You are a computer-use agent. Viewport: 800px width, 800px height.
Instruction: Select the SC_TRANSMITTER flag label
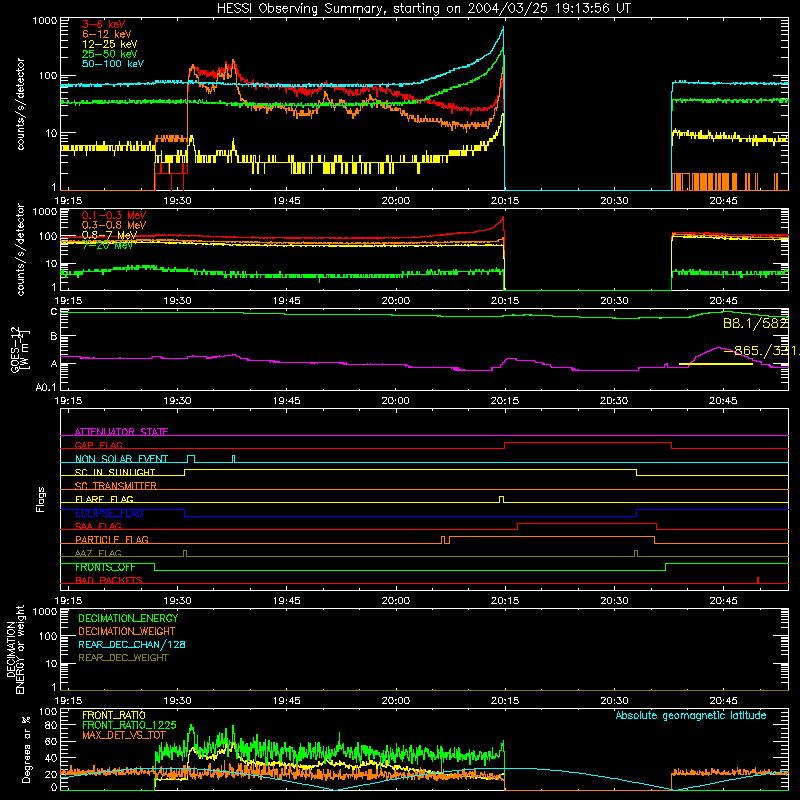116,485
